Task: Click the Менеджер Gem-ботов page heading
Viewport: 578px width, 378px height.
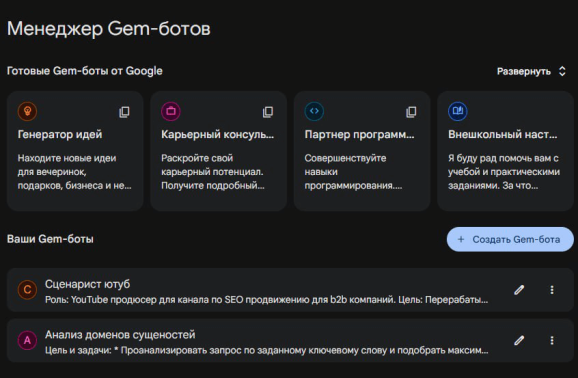Action: [x=109, y=28]
